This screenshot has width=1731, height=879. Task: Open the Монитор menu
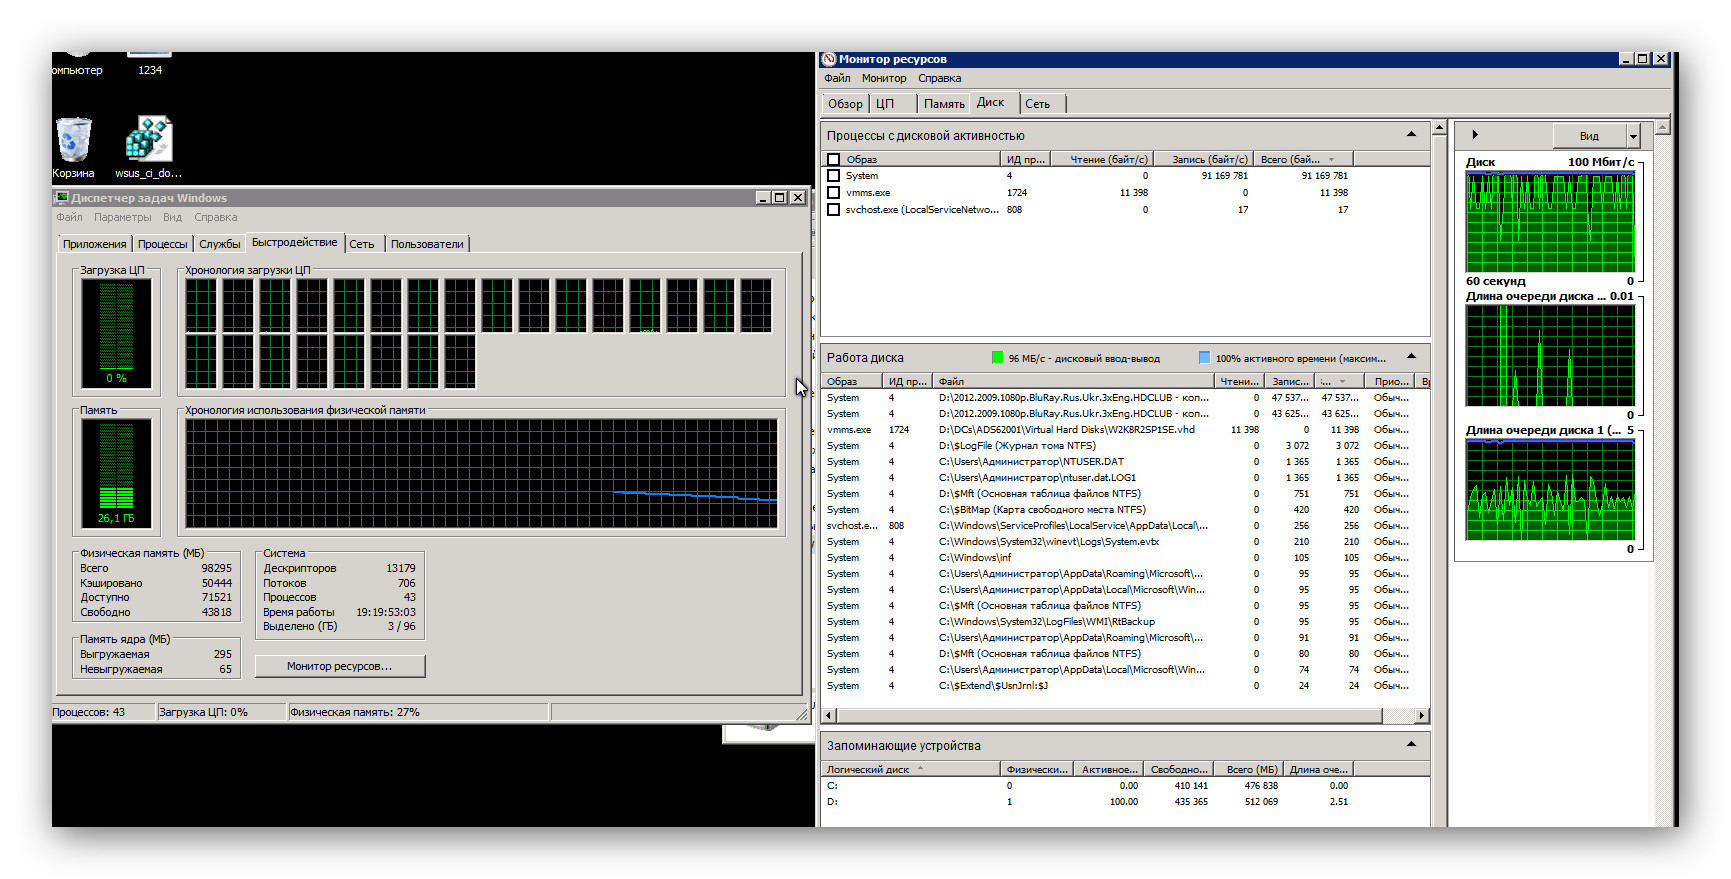tap(884, 79)
